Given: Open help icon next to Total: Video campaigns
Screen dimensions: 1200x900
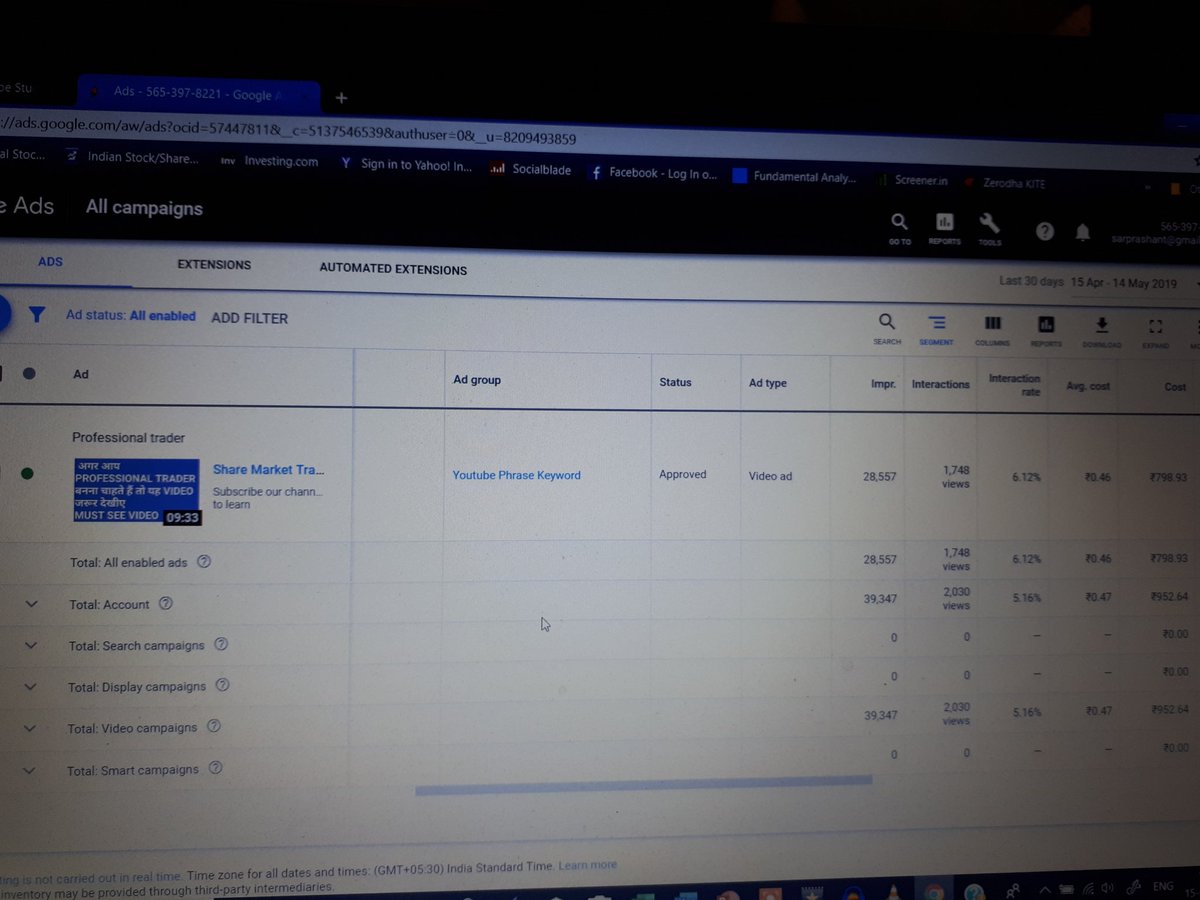Looking at the screenshot, I should point(213,727).
